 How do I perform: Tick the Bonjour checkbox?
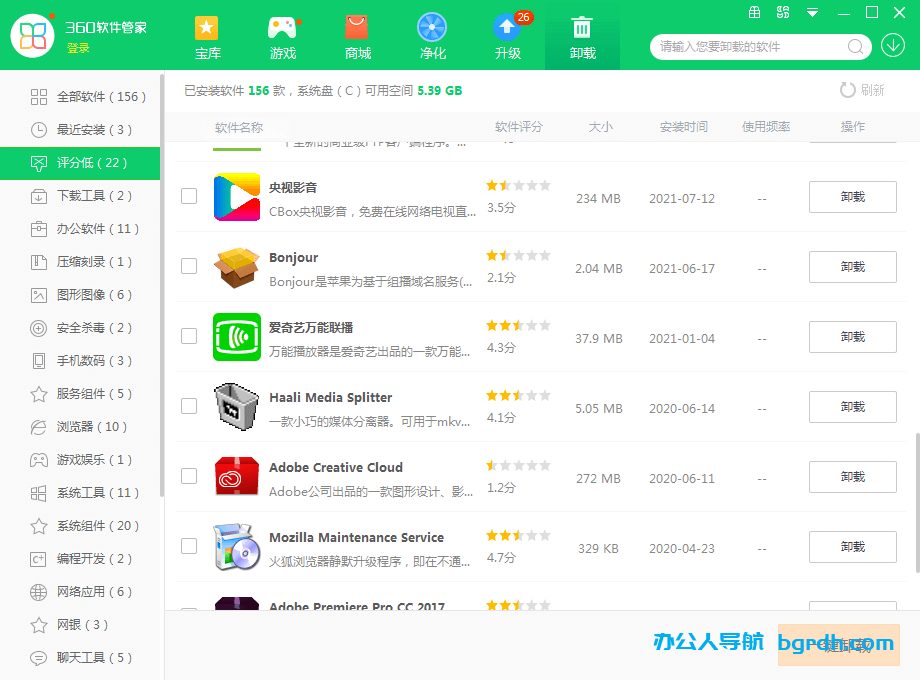[189, 266]
